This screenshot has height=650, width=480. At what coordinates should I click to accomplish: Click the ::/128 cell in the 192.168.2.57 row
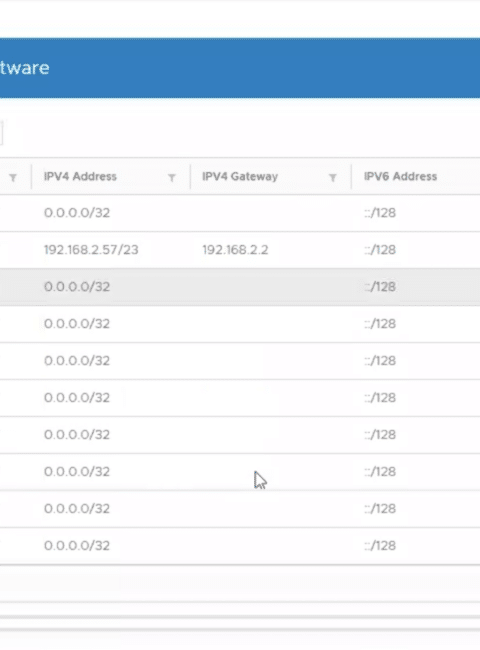point(380,250)
